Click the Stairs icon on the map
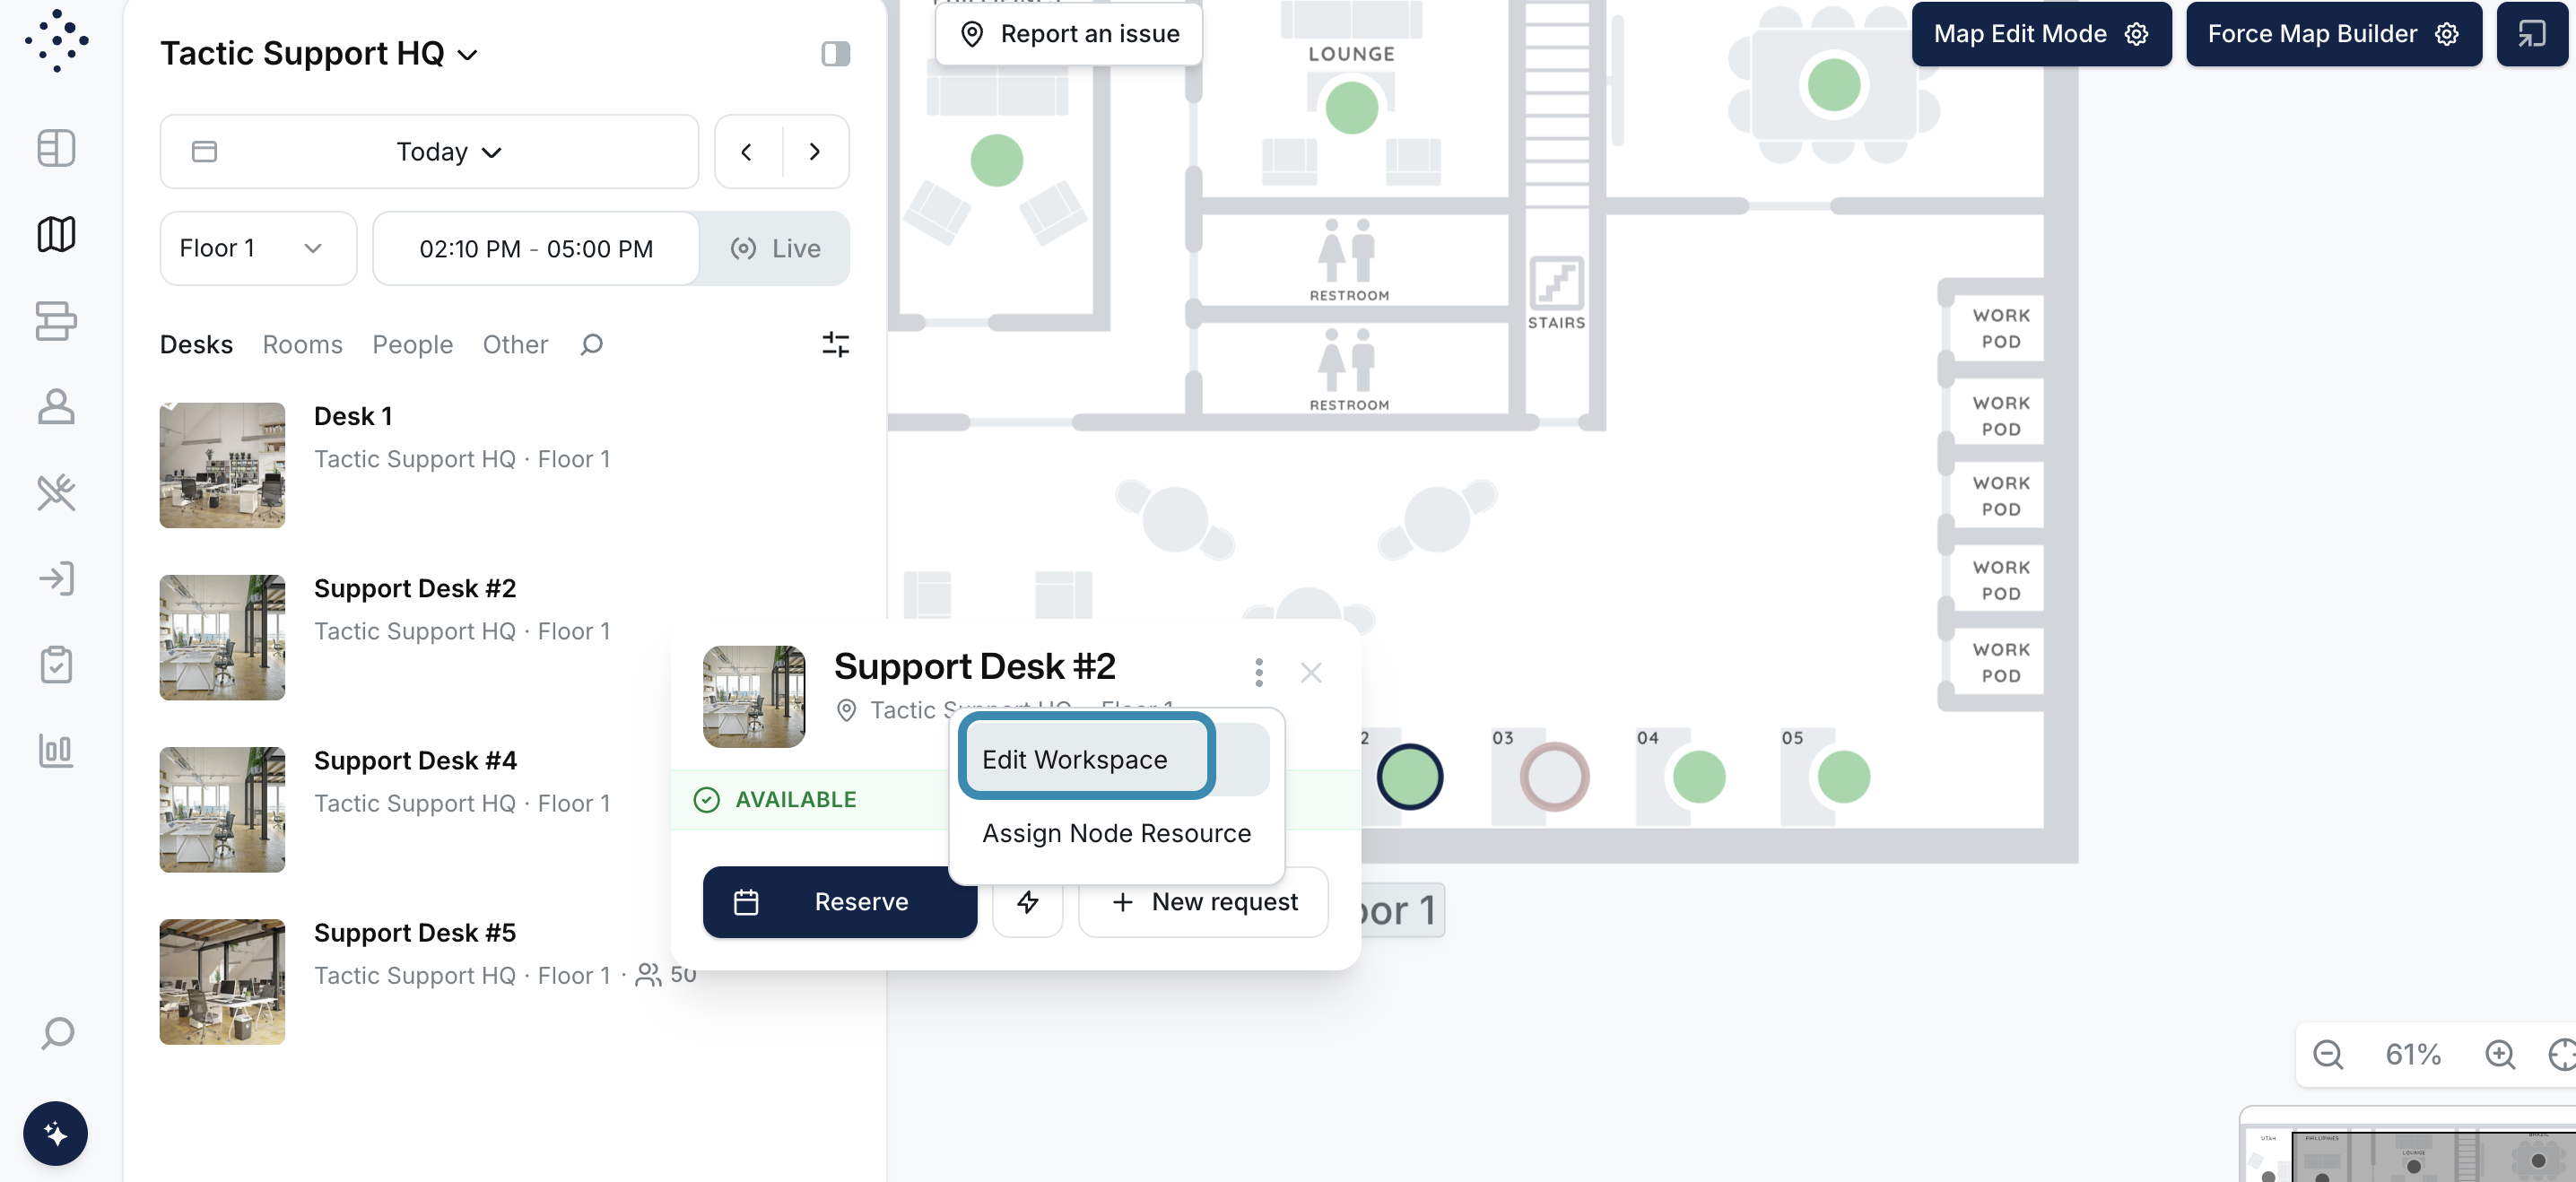Screen dimensions: 2576x1182 1556,283
